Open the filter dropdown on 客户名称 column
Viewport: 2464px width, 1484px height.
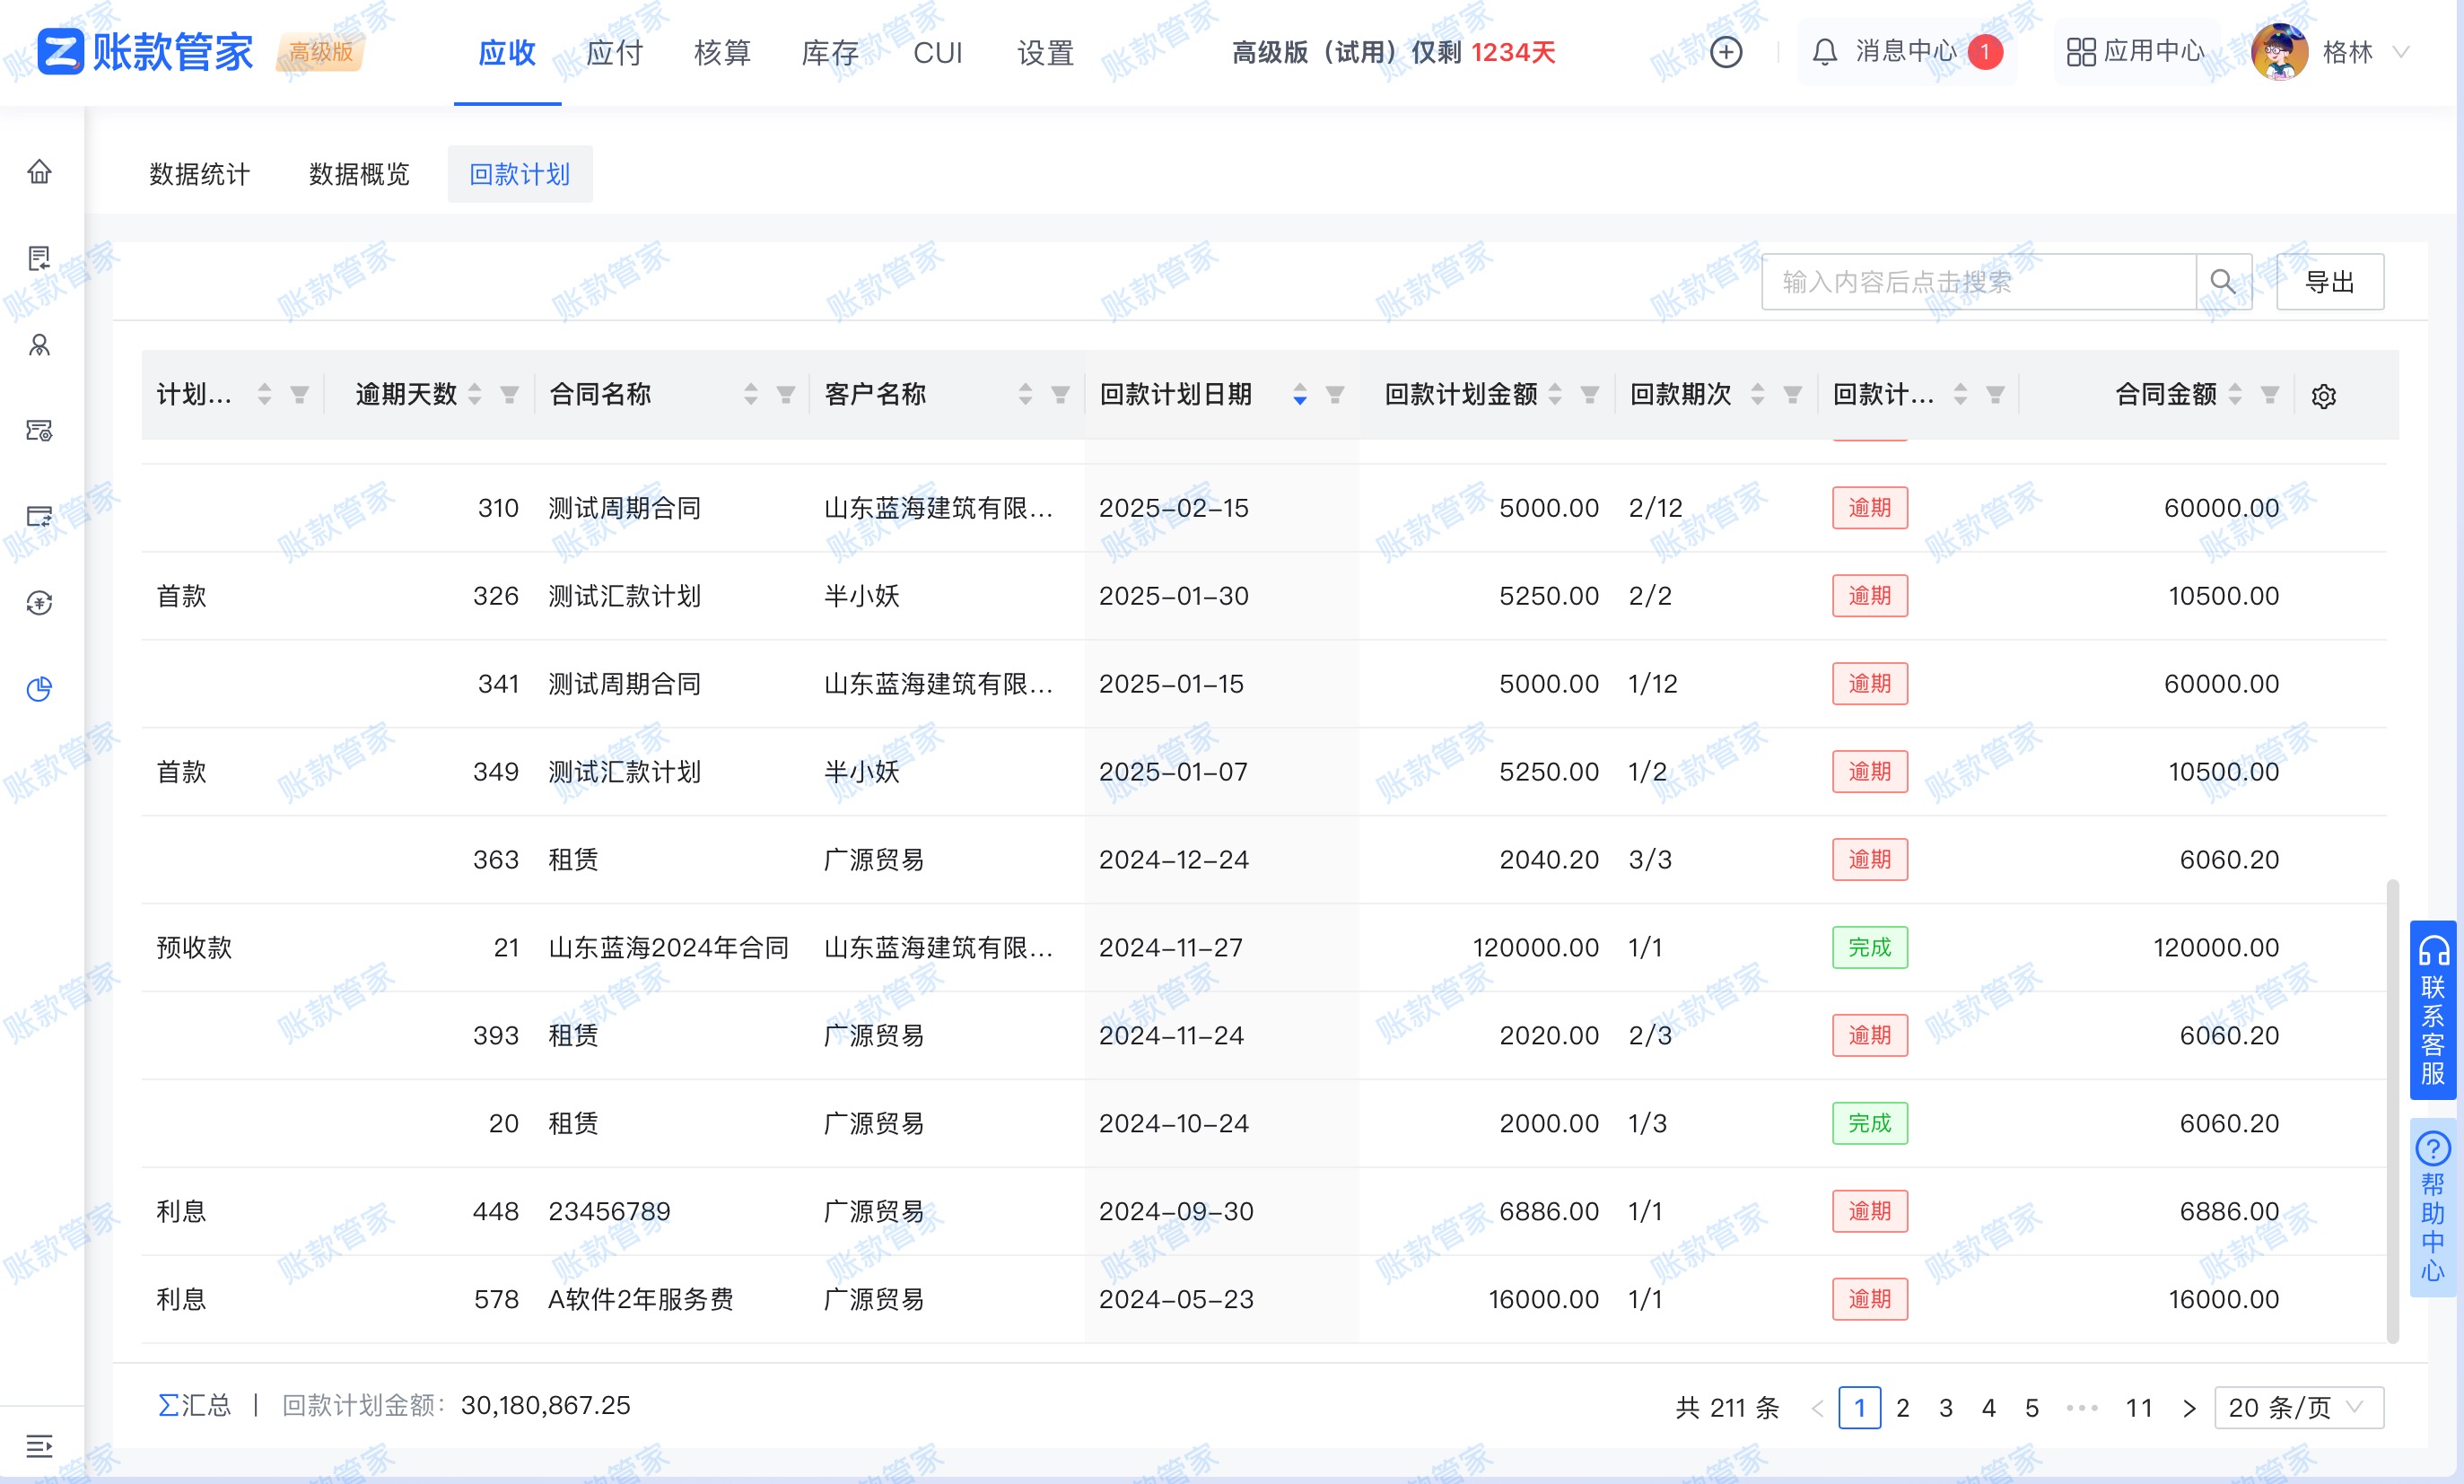point(1059,394)
